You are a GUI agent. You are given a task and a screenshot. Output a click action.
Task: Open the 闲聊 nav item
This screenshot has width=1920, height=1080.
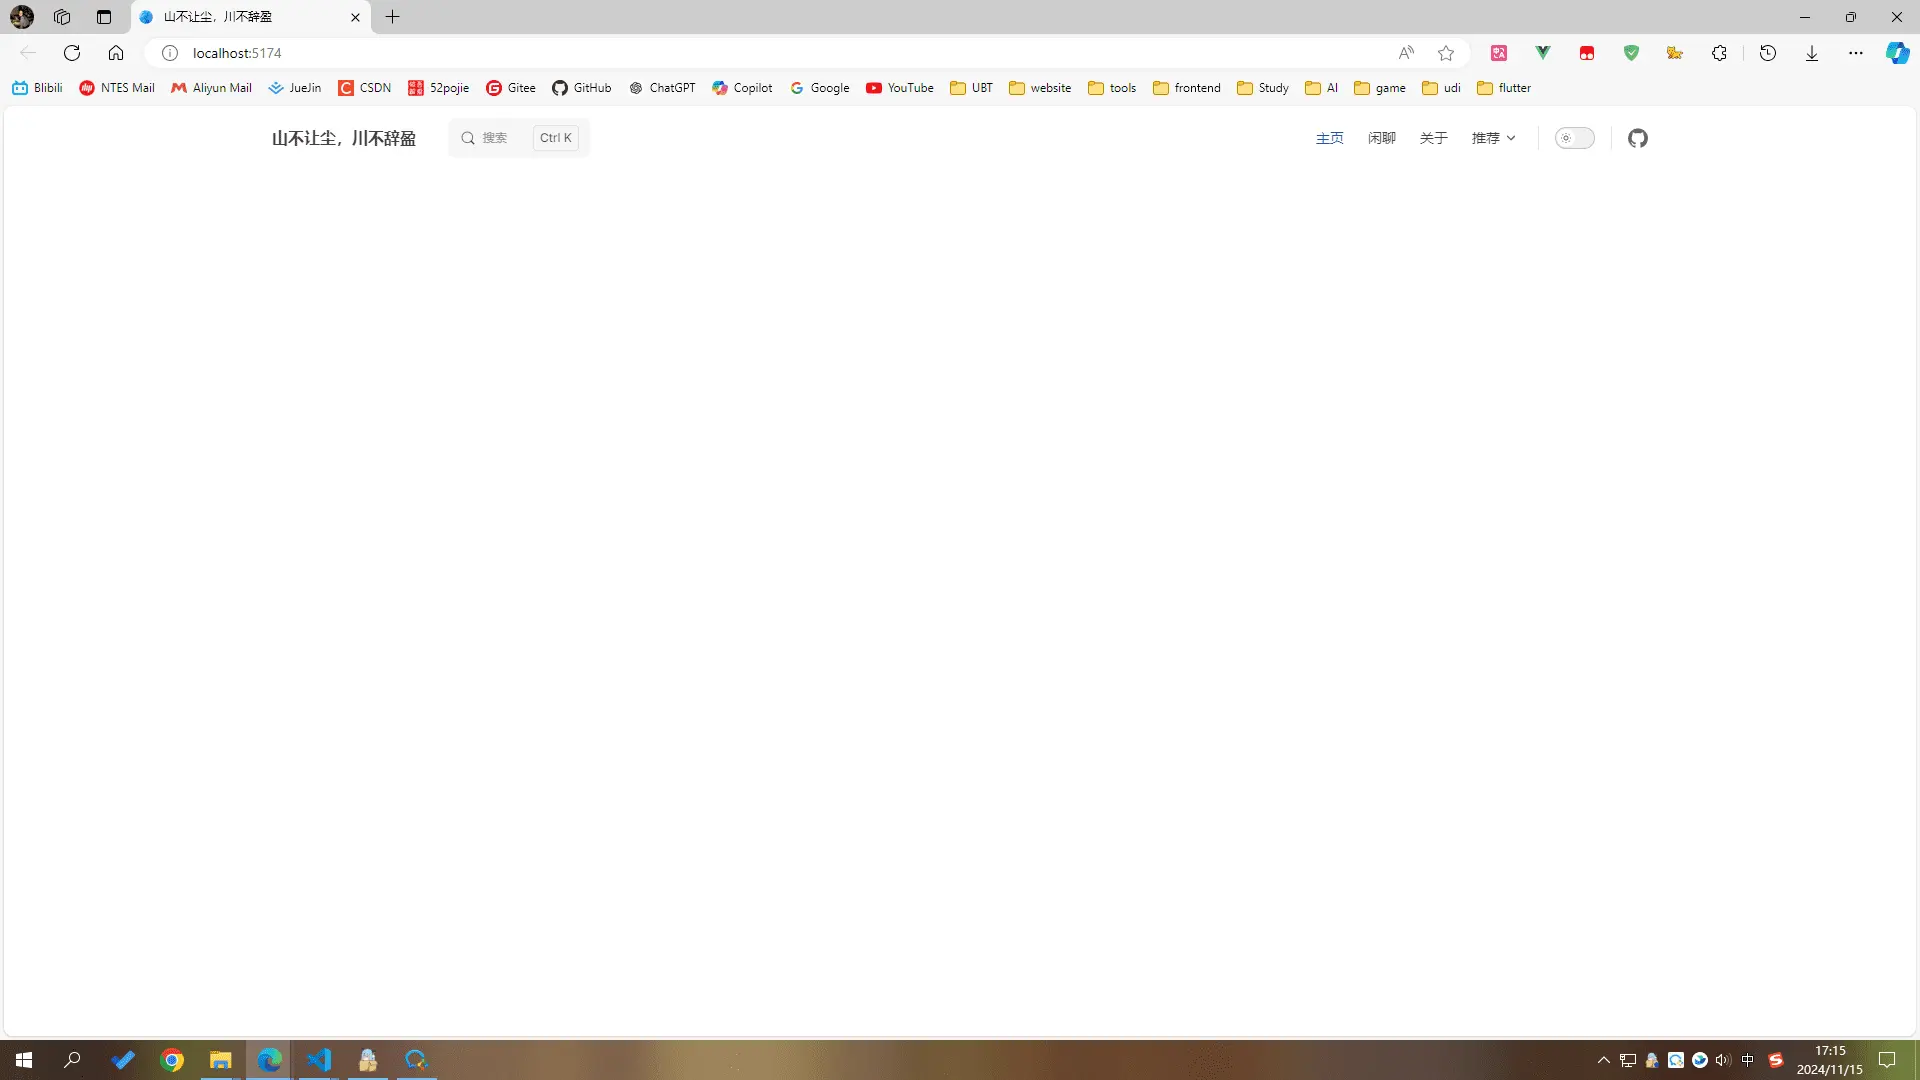pos(1381,138)
